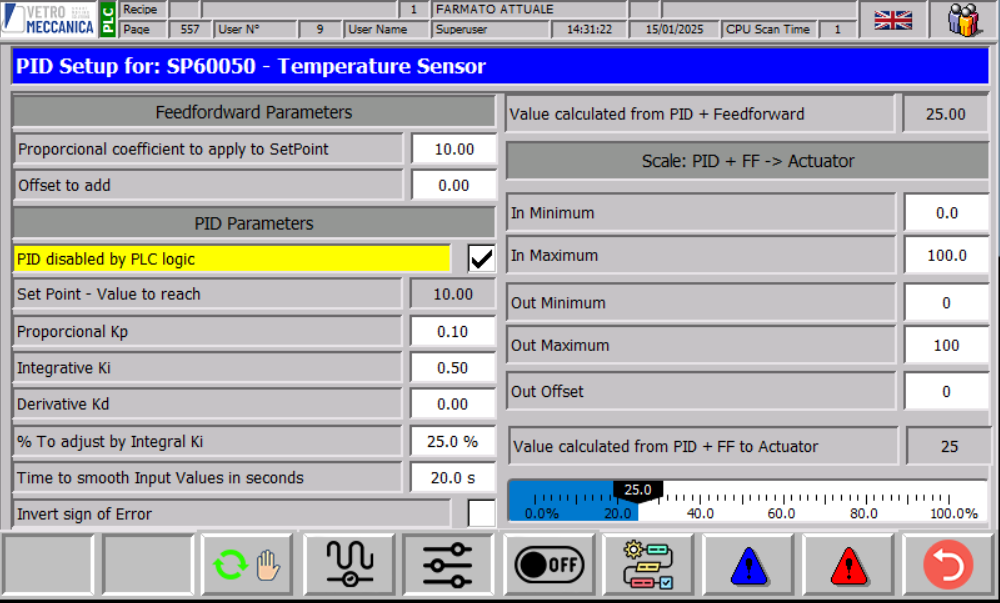The width and height of the screenshot is (1000, 603).
Task: Edit % To adjust by Integral Ki field
Action: [x=453, y=441]
